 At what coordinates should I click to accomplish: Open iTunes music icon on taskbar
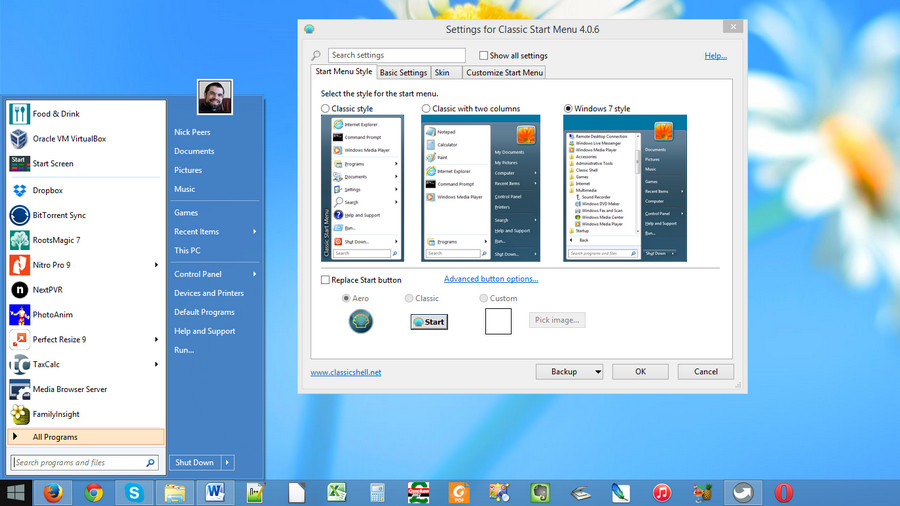(662, 493)
